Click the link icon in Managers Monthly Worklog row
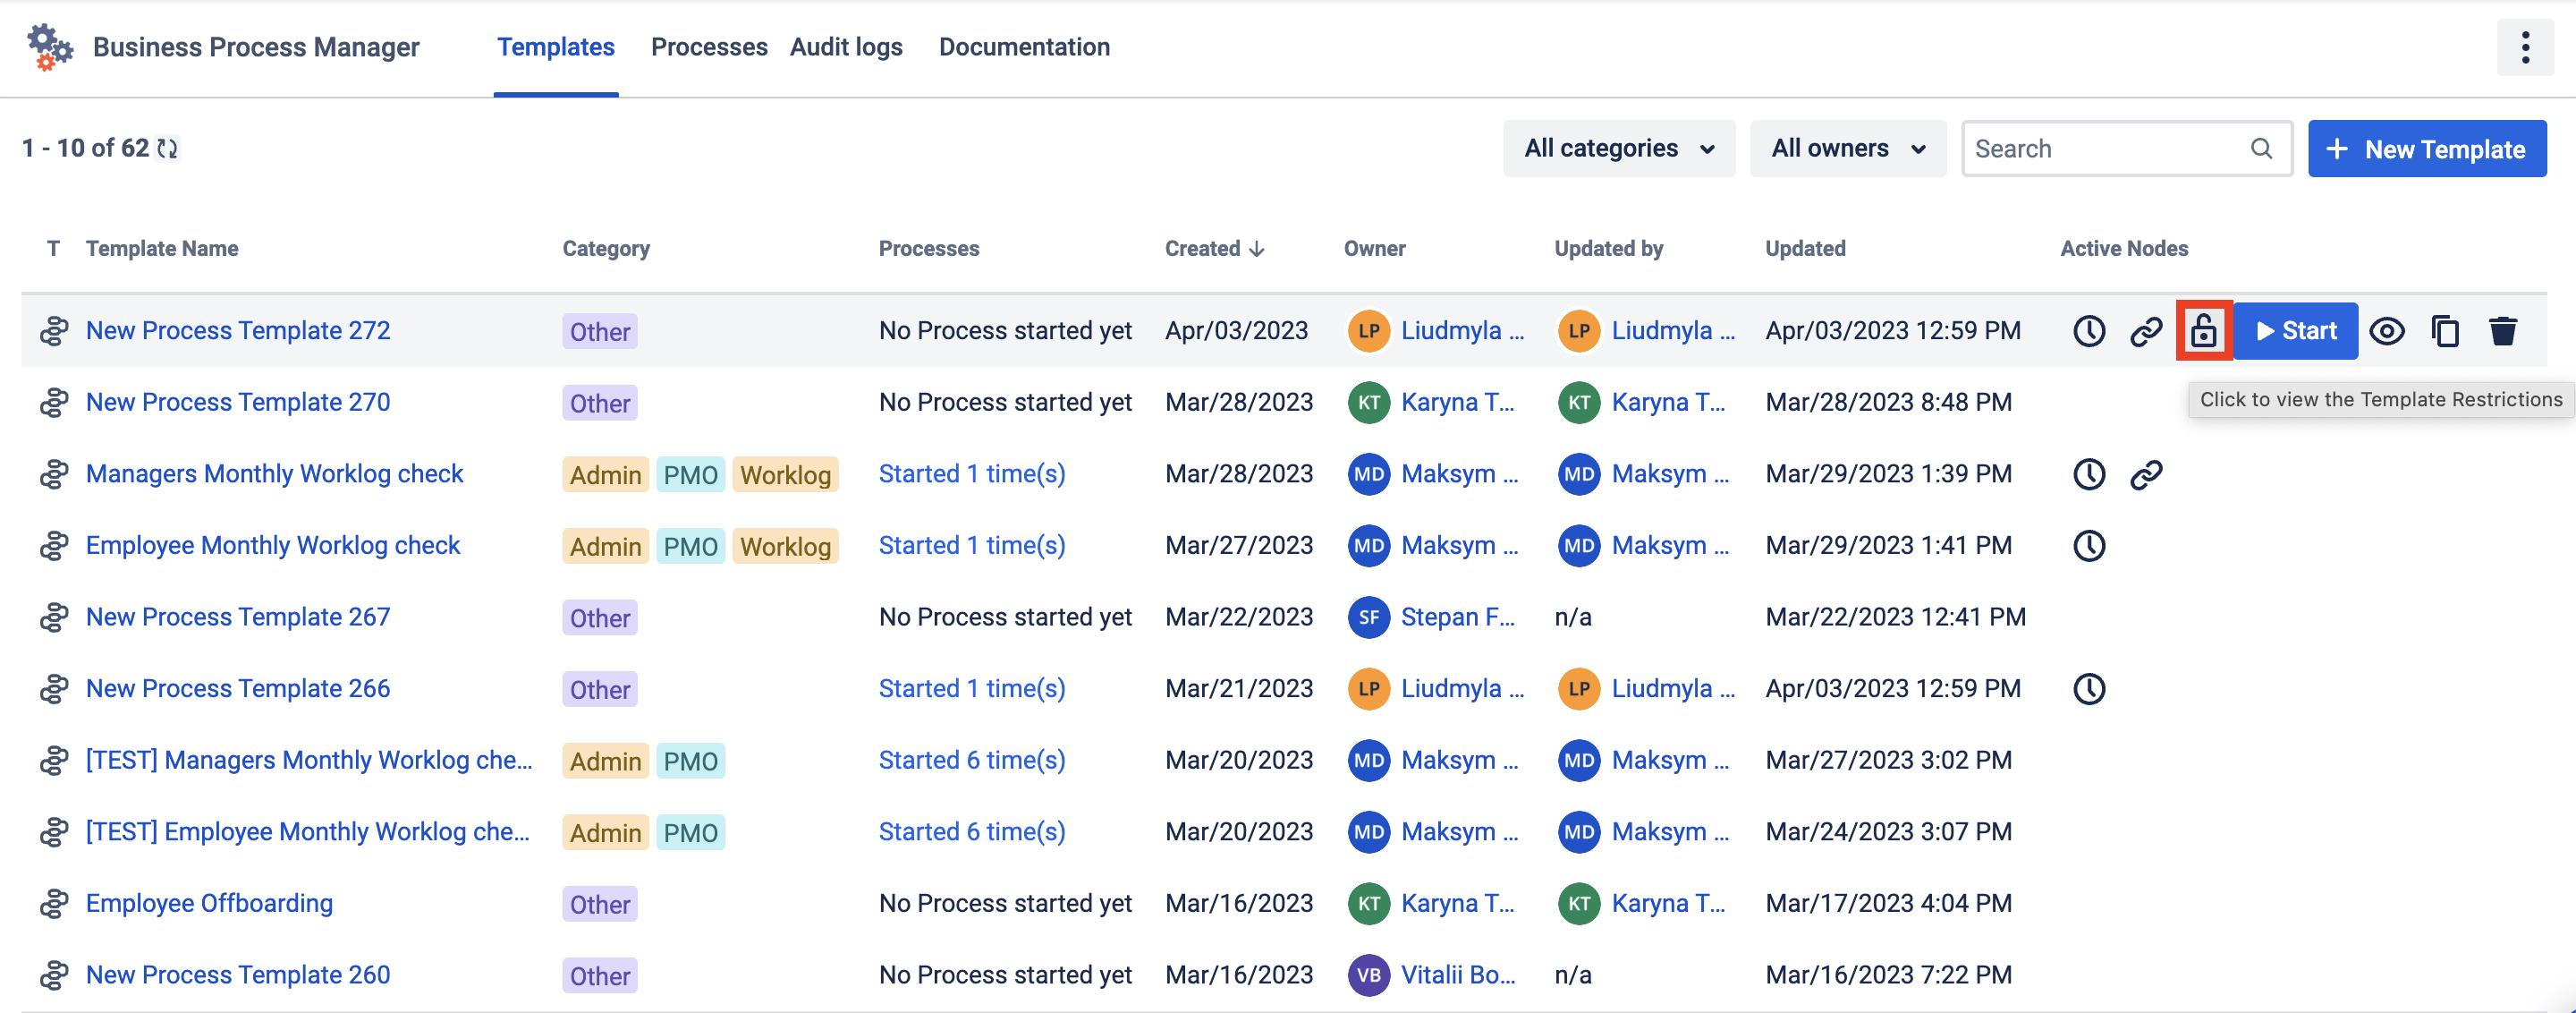 [2145, 474]
